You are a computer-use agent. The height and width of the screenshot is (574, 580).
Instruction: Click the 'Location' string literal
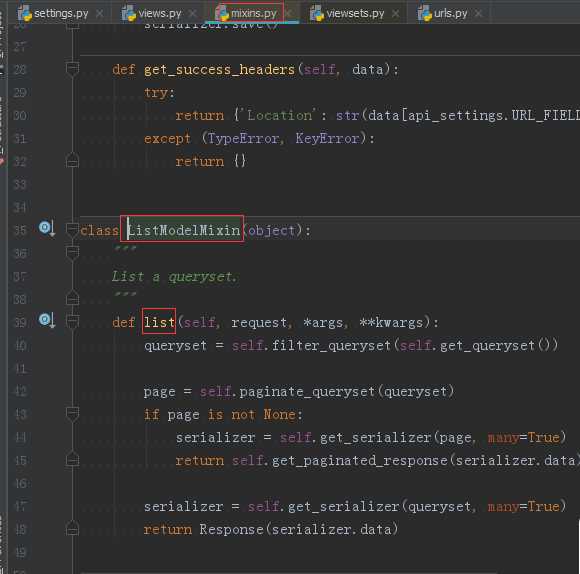point(280,115)
